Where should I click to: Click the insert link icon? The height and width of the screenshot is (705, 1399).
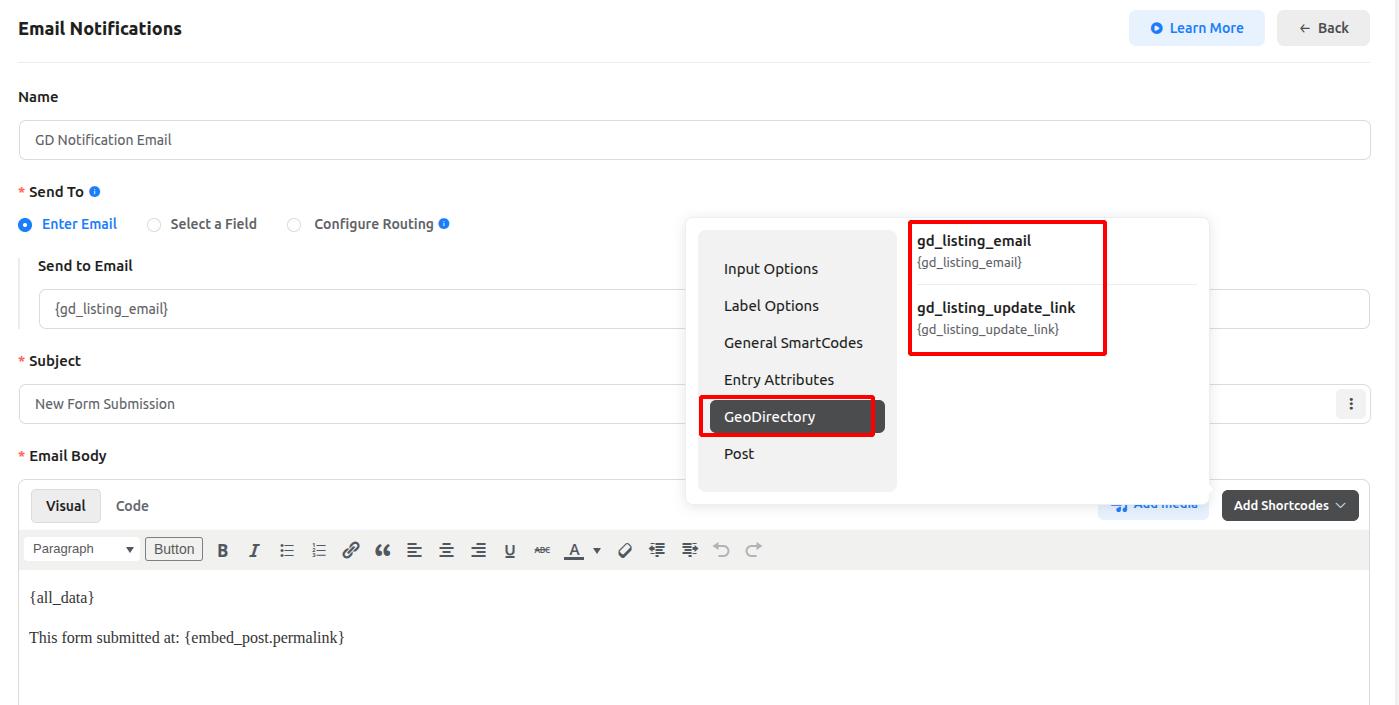tap(351, 550)
